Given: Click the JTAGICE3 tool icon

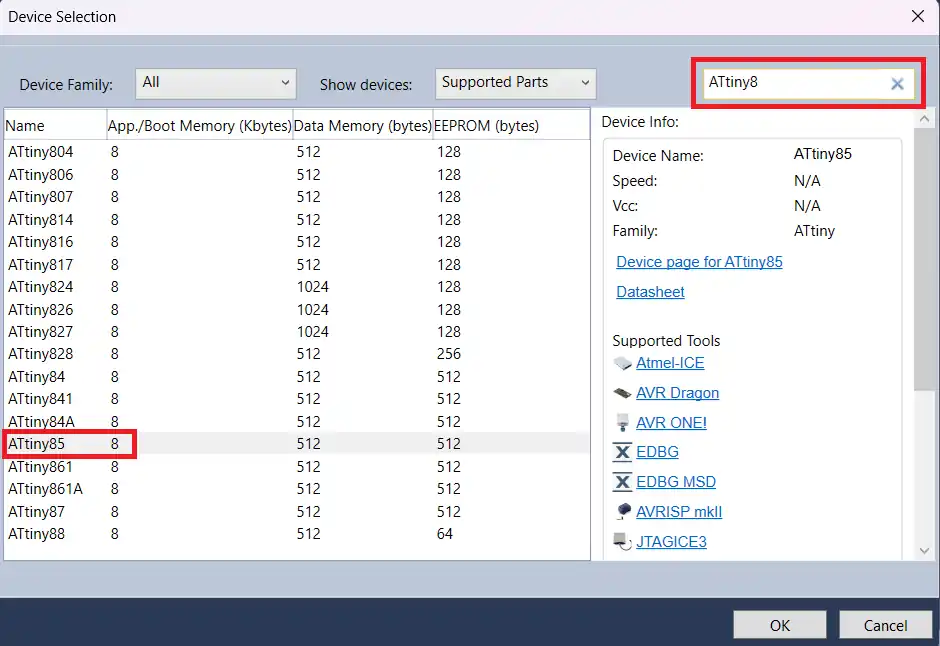Looking at the screenshot, I should pyautogui.click(x=622, y=542).
